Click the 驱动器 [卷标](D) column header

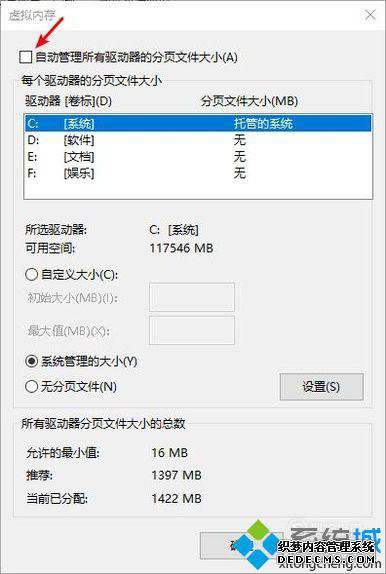tap(68, 101)
